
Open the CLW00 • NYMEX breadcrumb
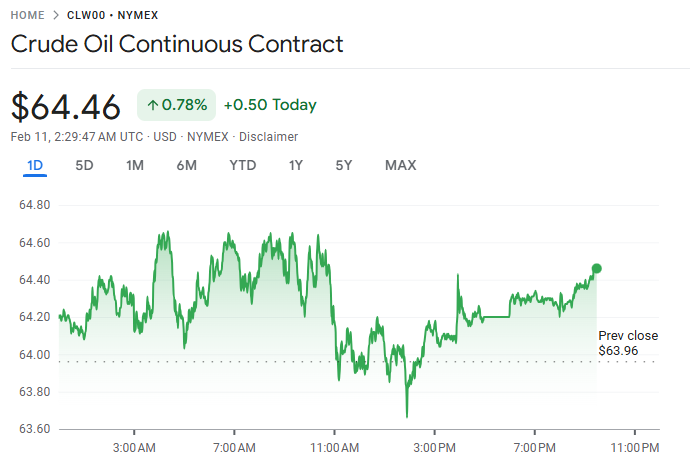coord(112,15)
